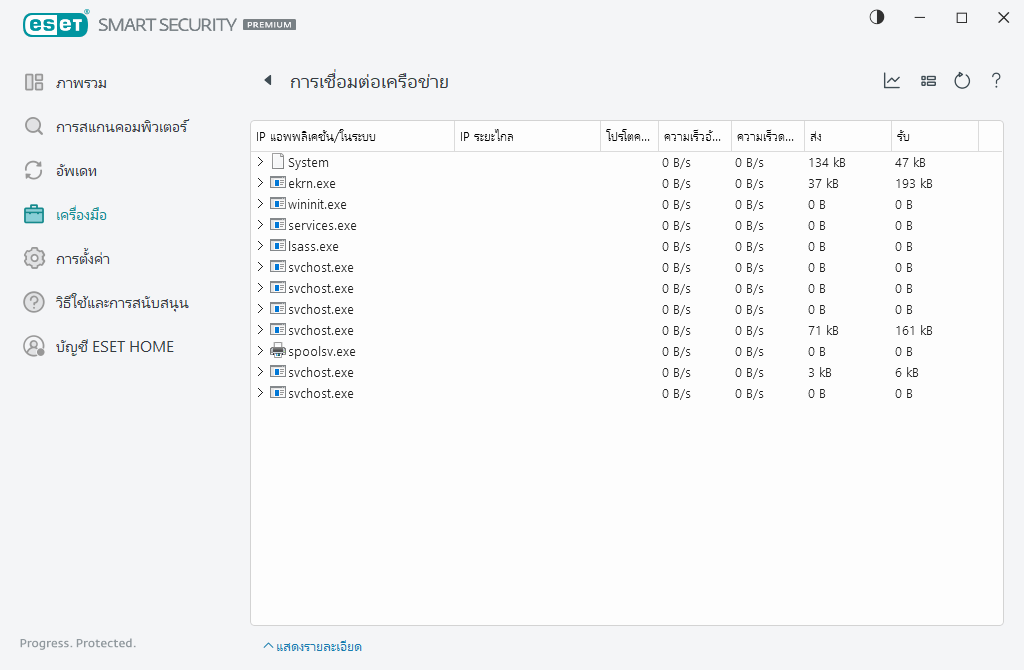The image size is (1024, 670).
Task: Switch connection list display layout
Action: tap(928, 81)
